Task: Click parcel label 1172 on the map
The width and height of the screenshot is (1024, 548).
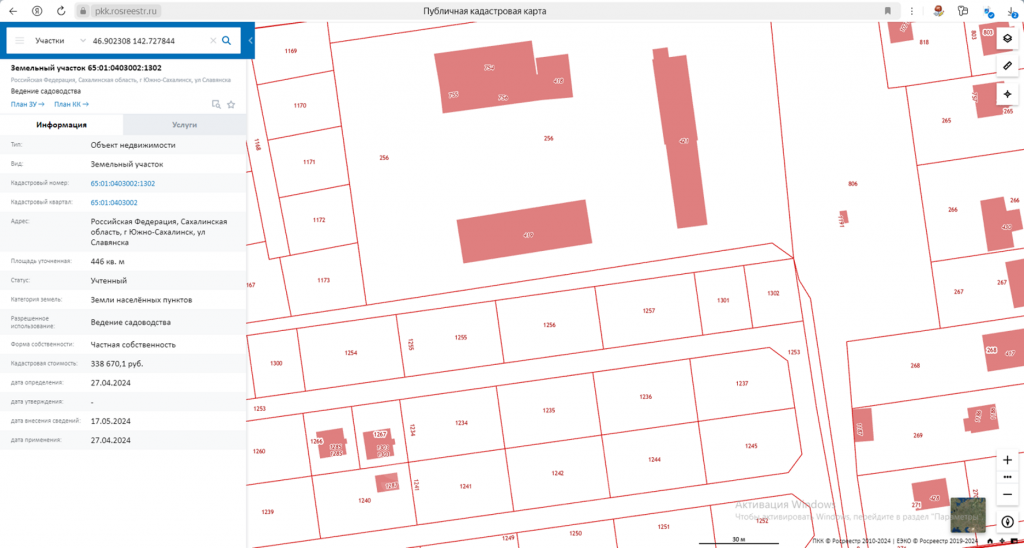Action: (x=319, y=220)
